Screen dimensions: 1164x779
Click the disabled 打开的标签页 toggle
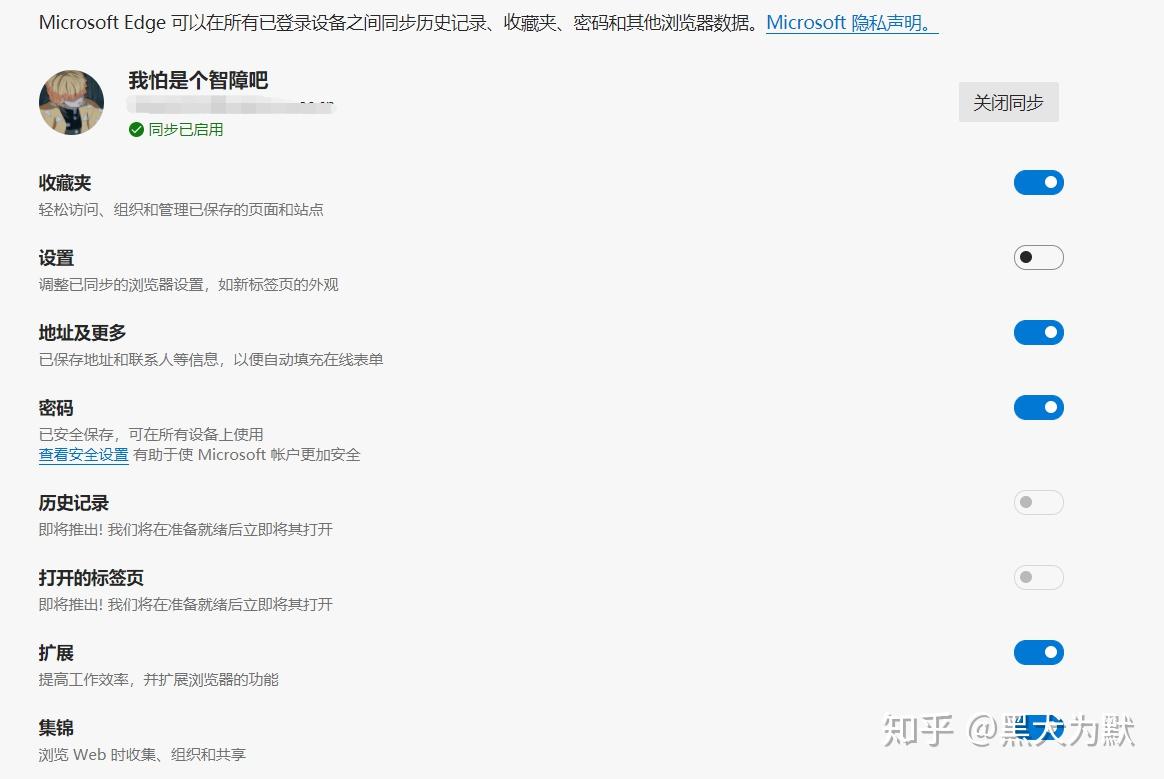1039,578
